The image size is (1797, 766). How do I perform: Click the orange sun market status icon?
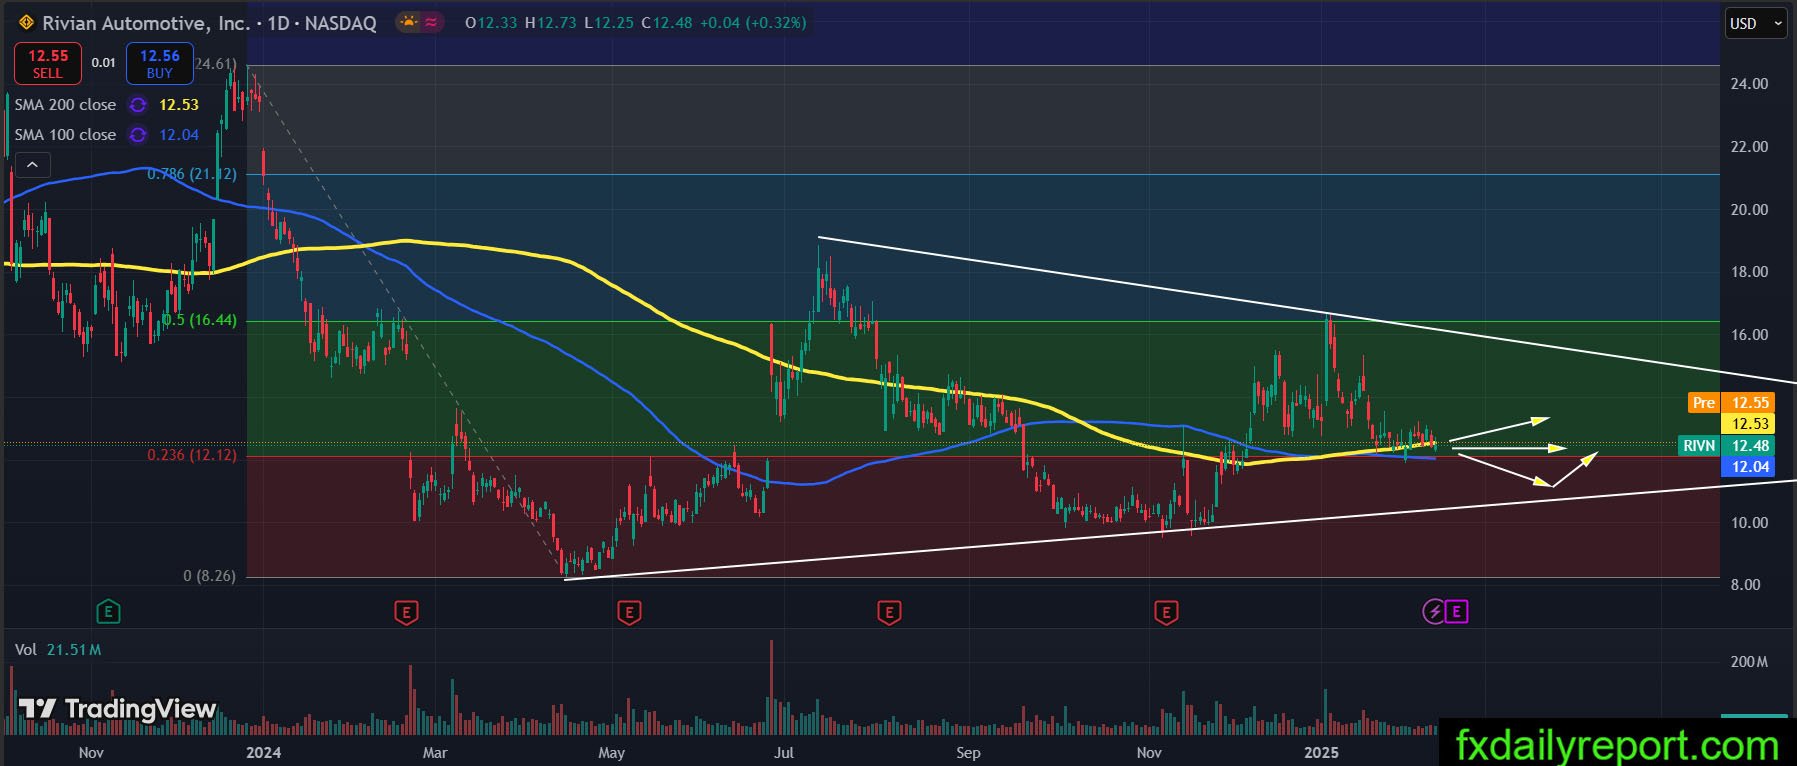point(408,22)
